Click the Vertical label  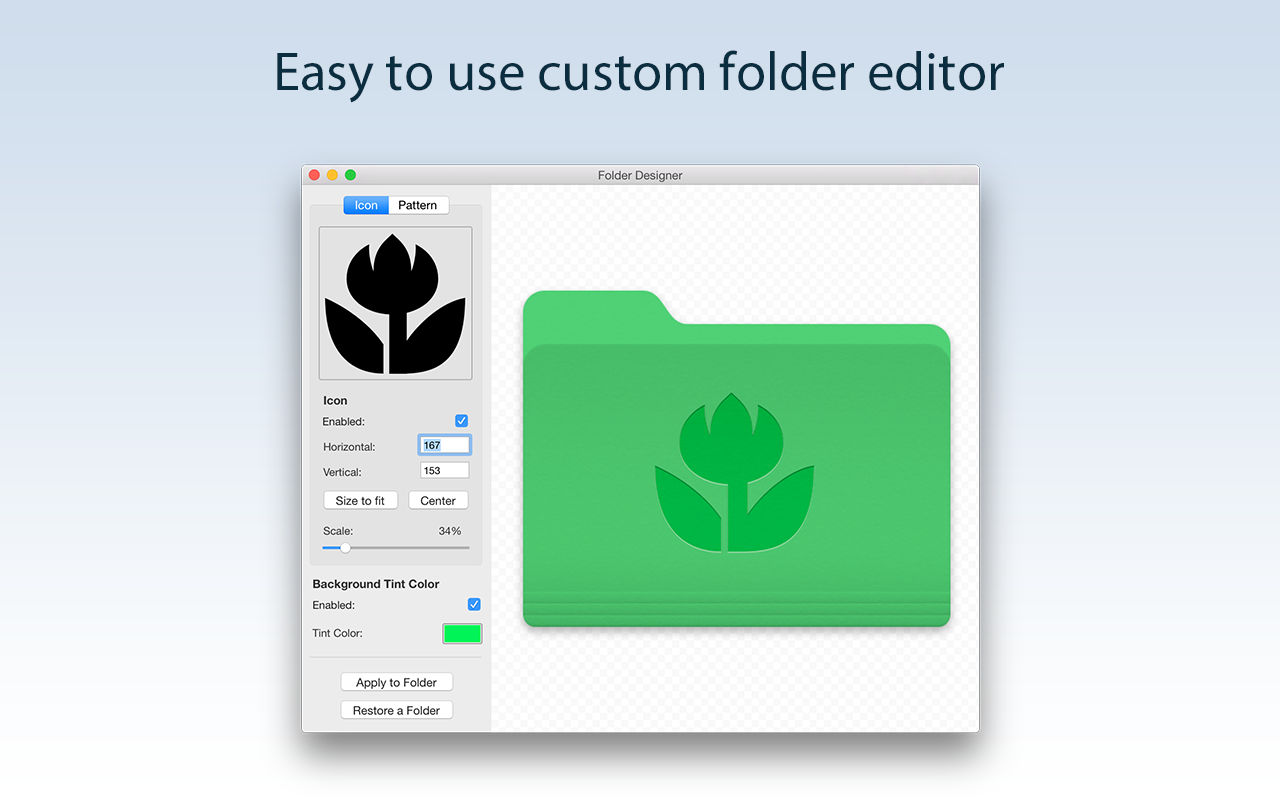tap(342, 472)
